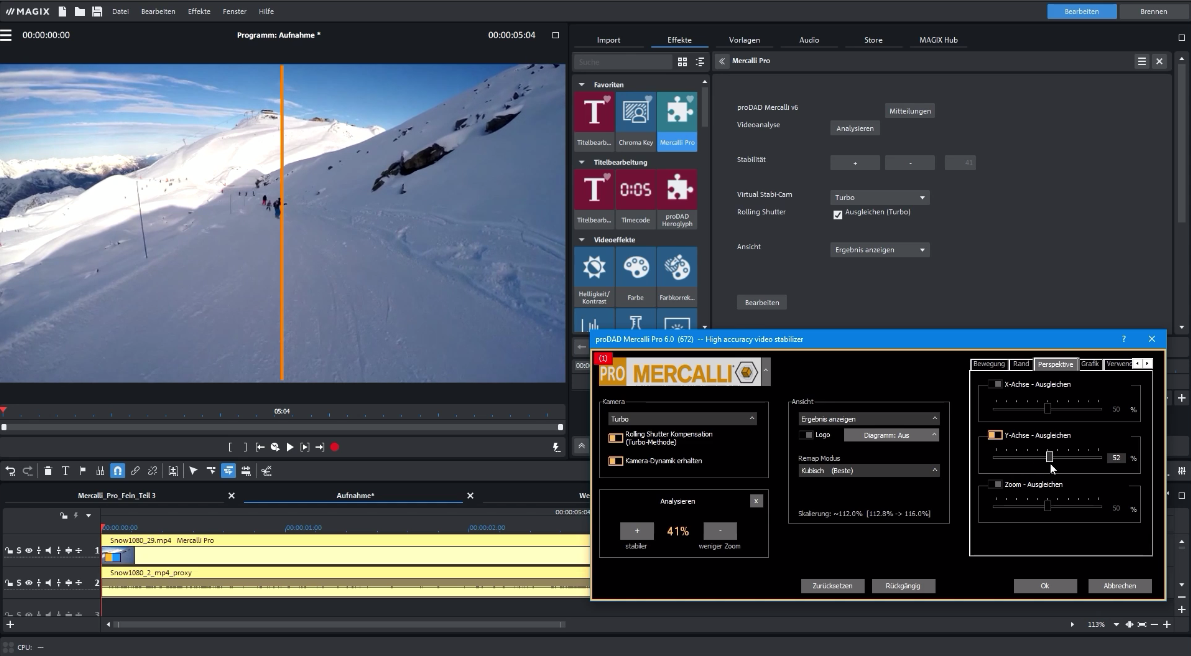Select the Mercalli Pro effect icon under Favoriten

[677, 113]
